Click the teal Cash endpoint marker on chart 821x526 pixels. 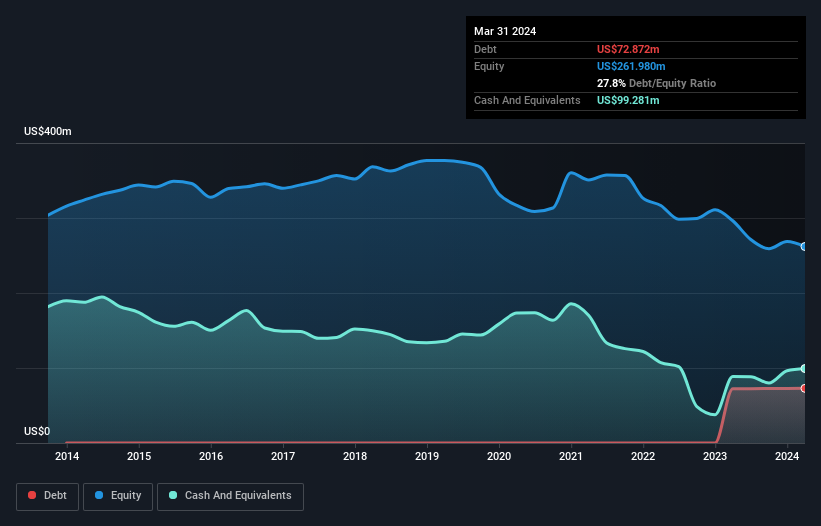click(803, 368)
